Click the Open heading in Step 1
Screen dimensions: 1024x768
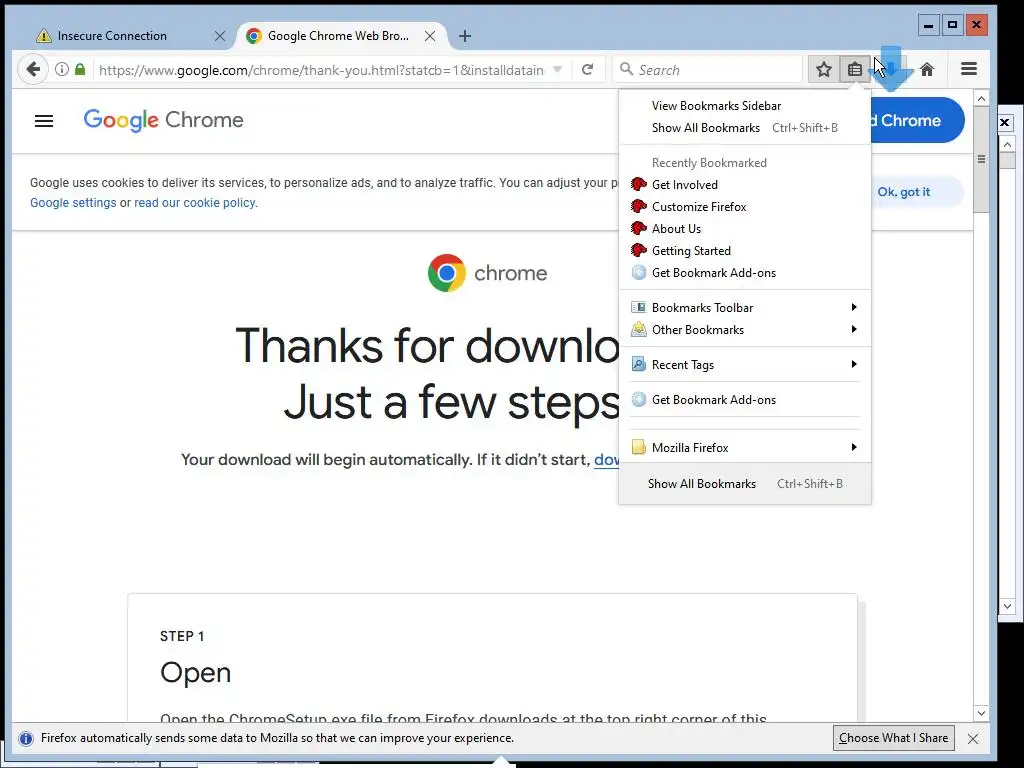click(x=196, y=672)
